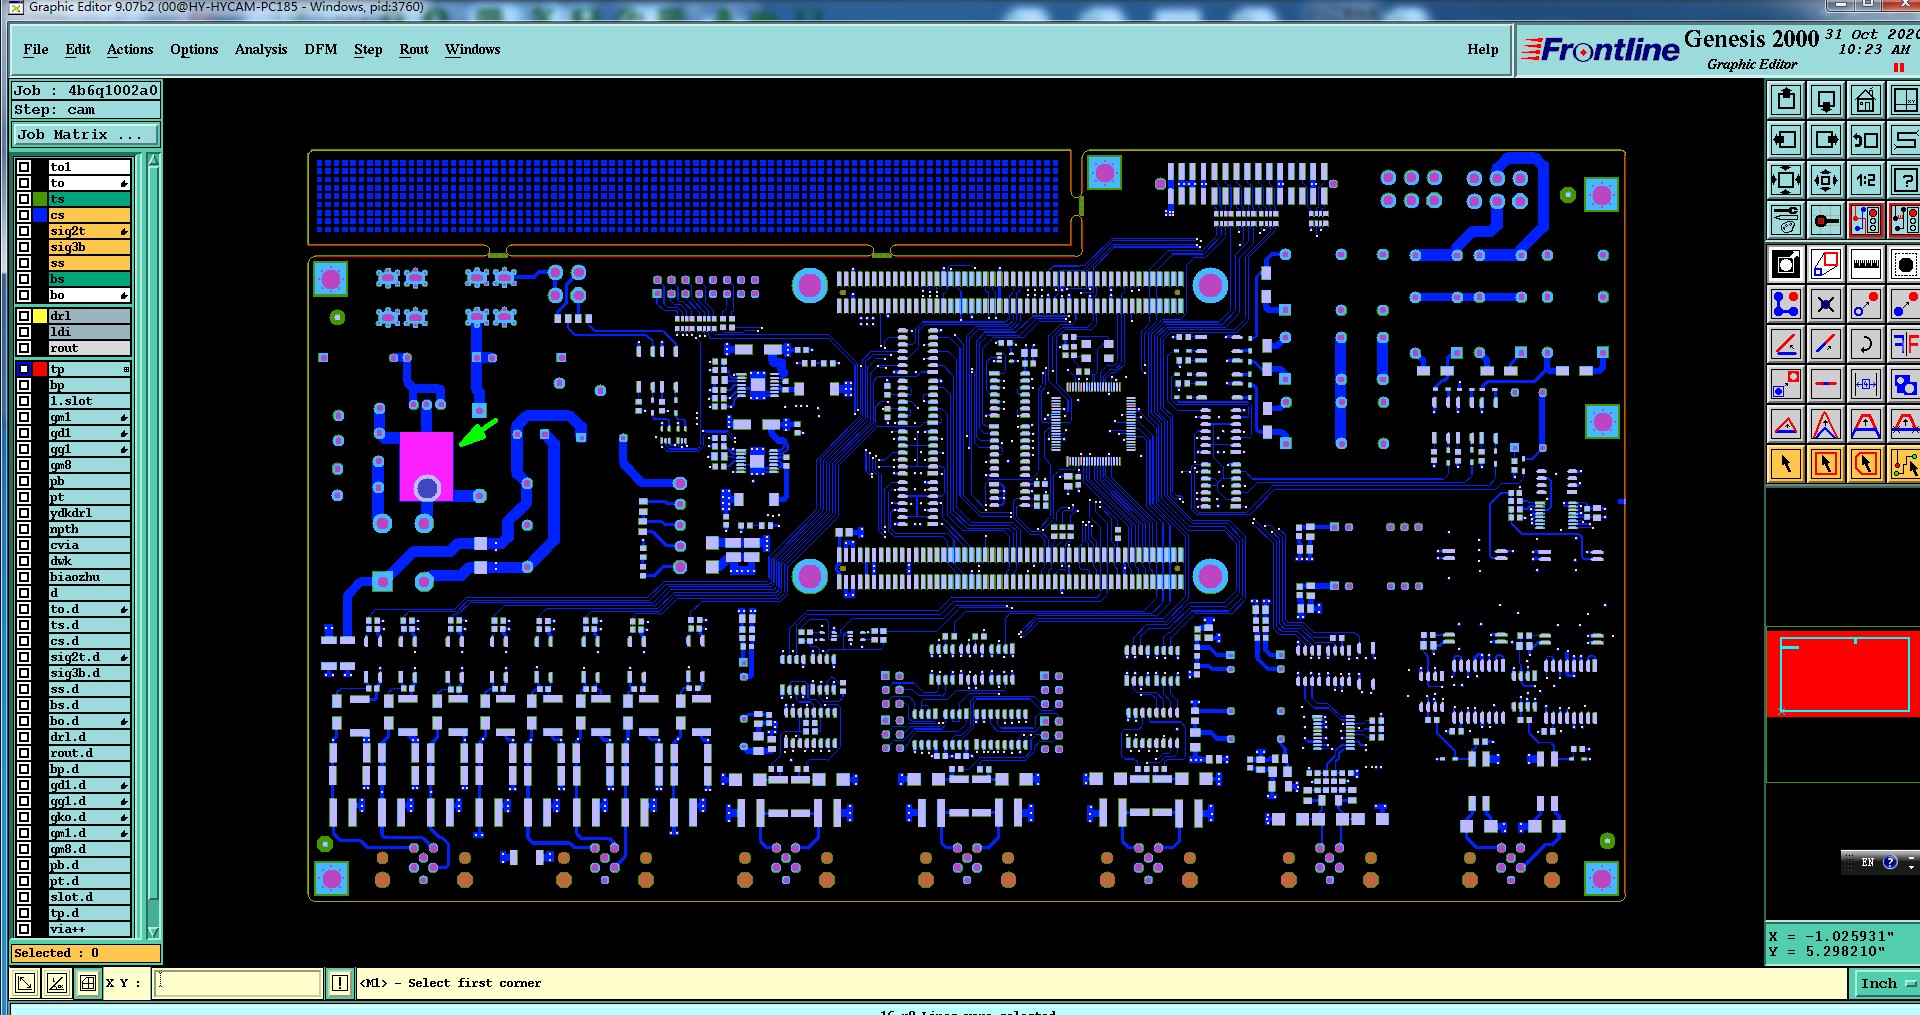Select the ruler measurement tool
Image resolution: width=1920 pixels, height=1015 pixels.
[x=1866, y=264]
